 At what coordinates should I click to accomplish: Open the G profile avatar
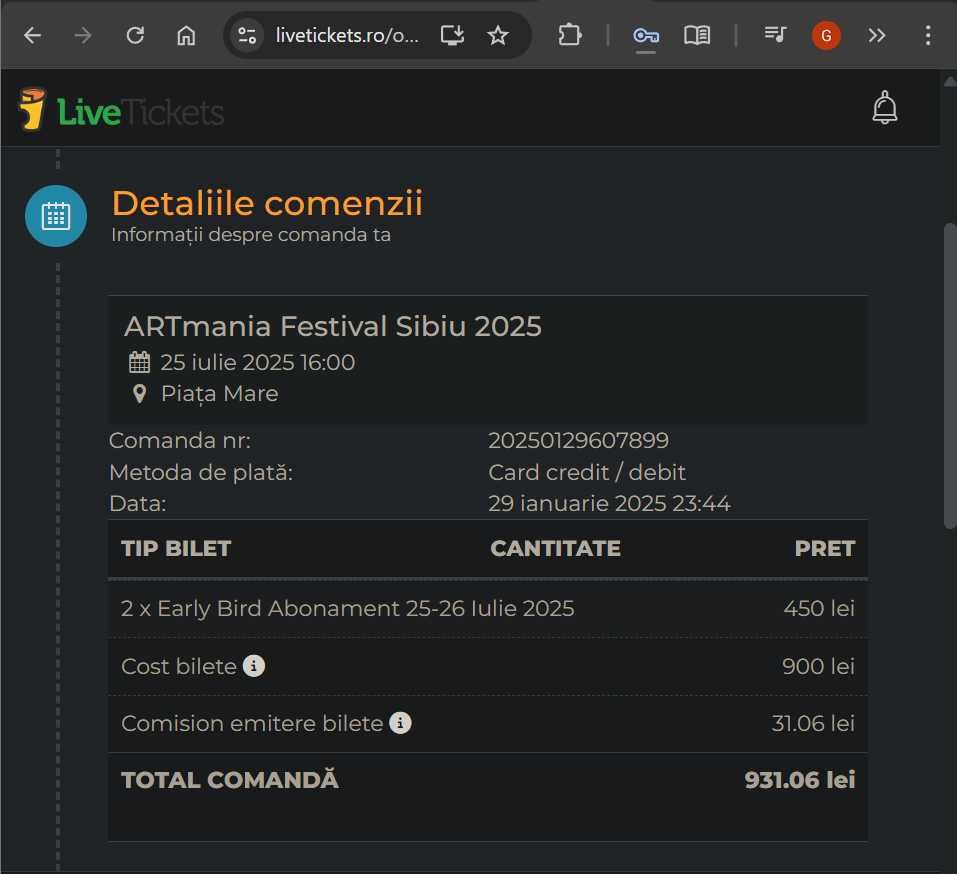(x=826, y=35)
